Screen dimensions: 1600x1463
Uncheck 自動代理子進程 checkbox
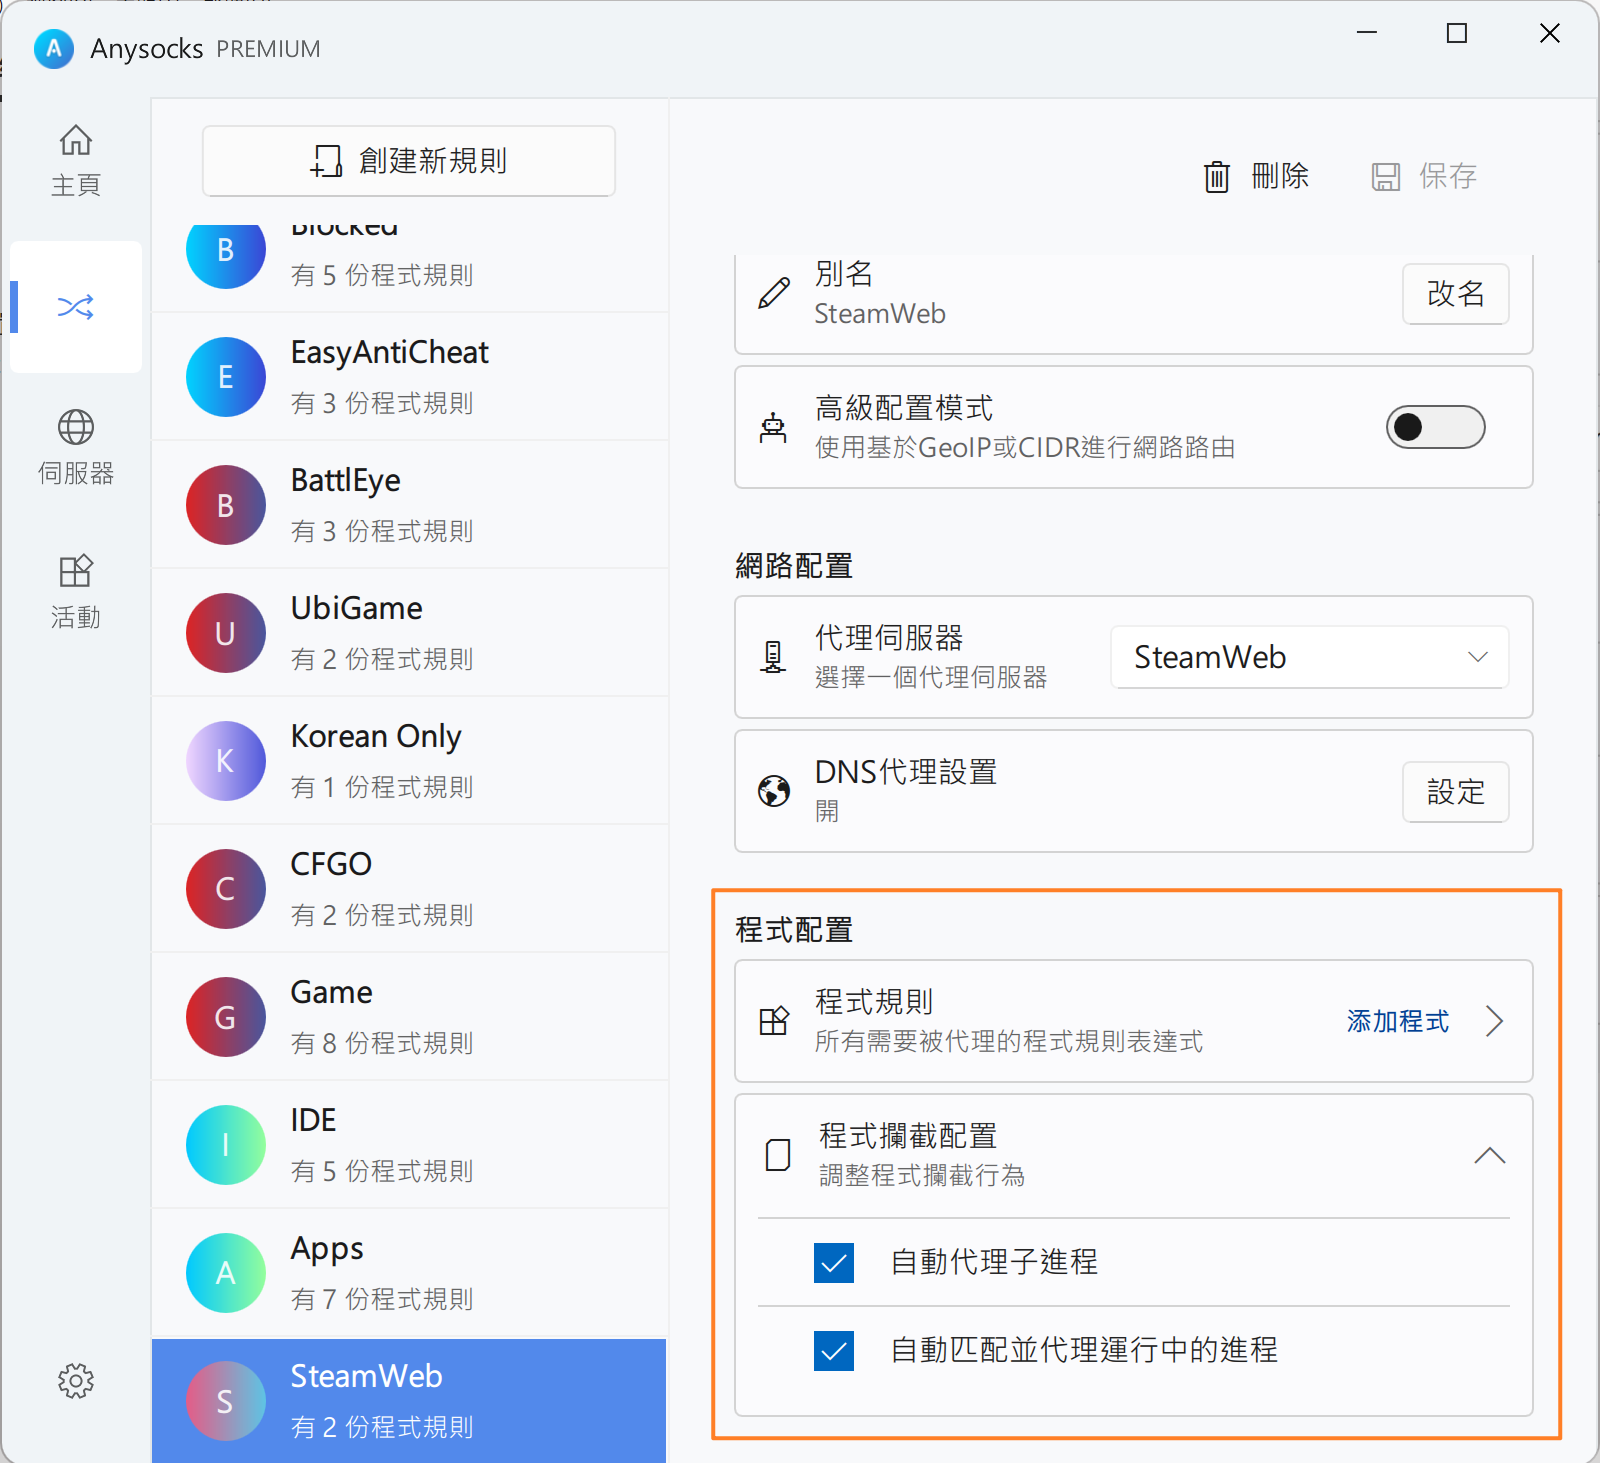(834, 1263)
